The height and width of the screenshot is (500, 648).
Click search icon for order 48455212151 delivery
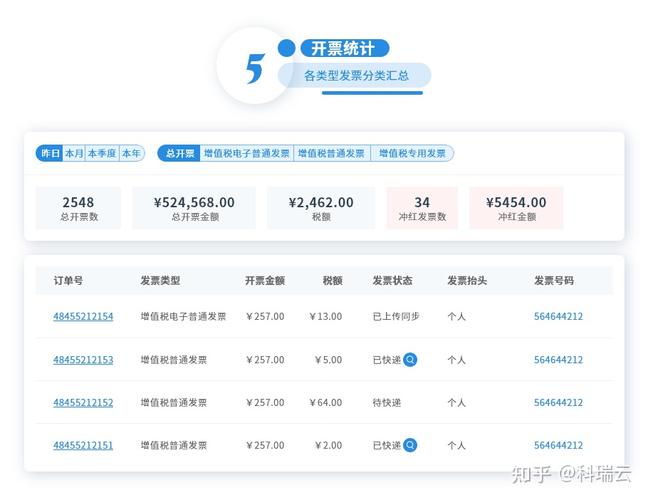pos(410,445)
